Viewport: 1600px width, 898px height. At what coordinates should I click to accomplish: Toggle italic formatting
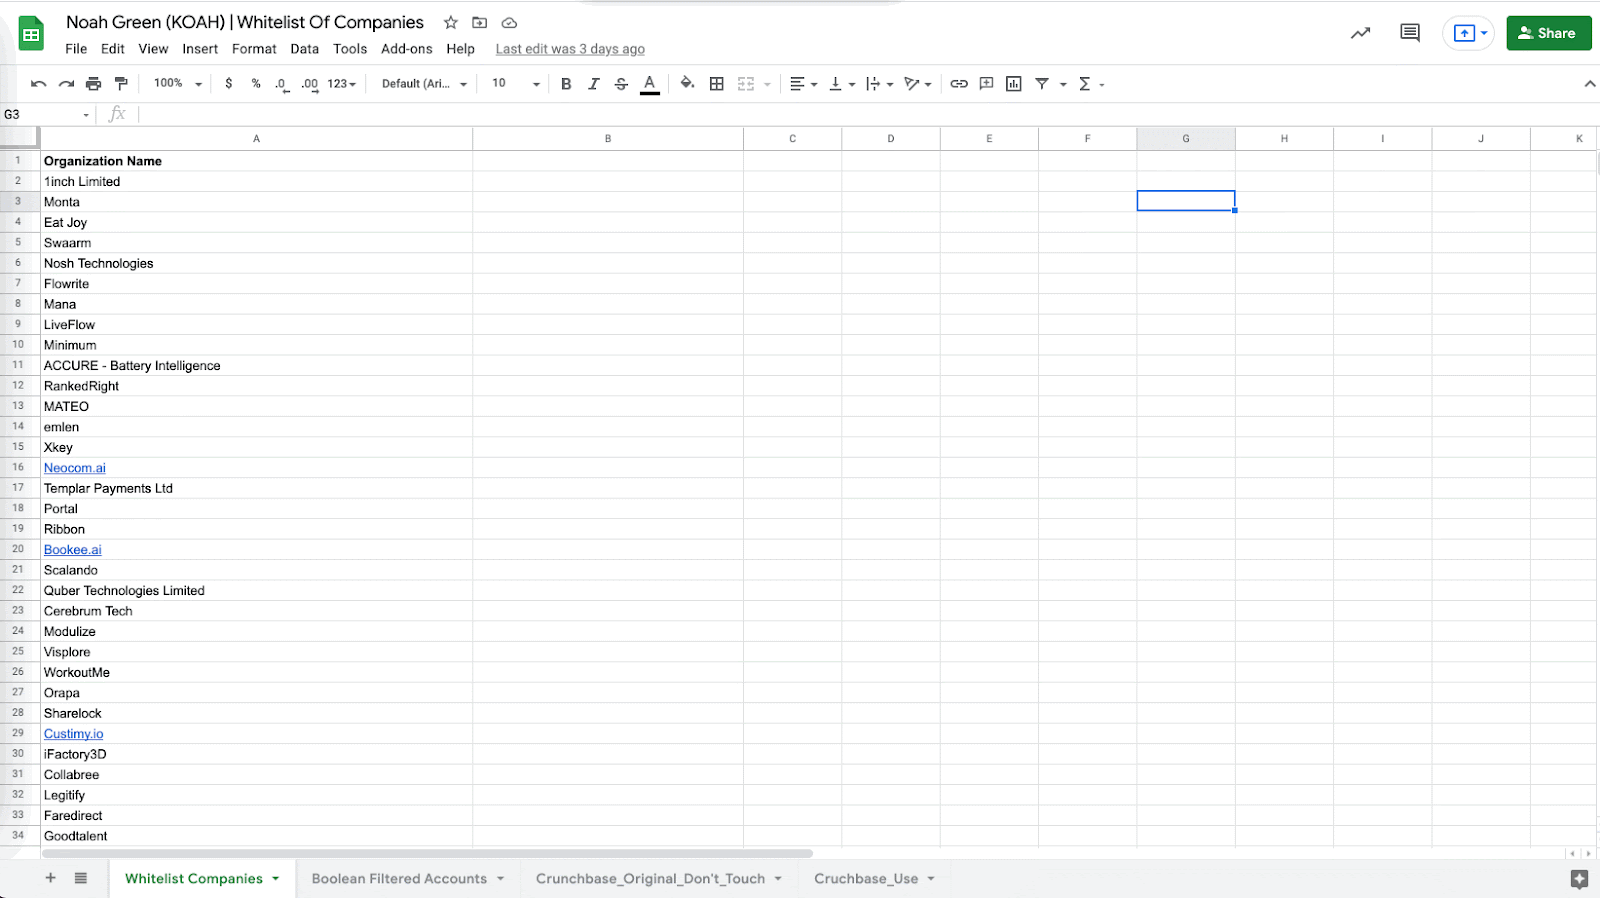[593, 84]
